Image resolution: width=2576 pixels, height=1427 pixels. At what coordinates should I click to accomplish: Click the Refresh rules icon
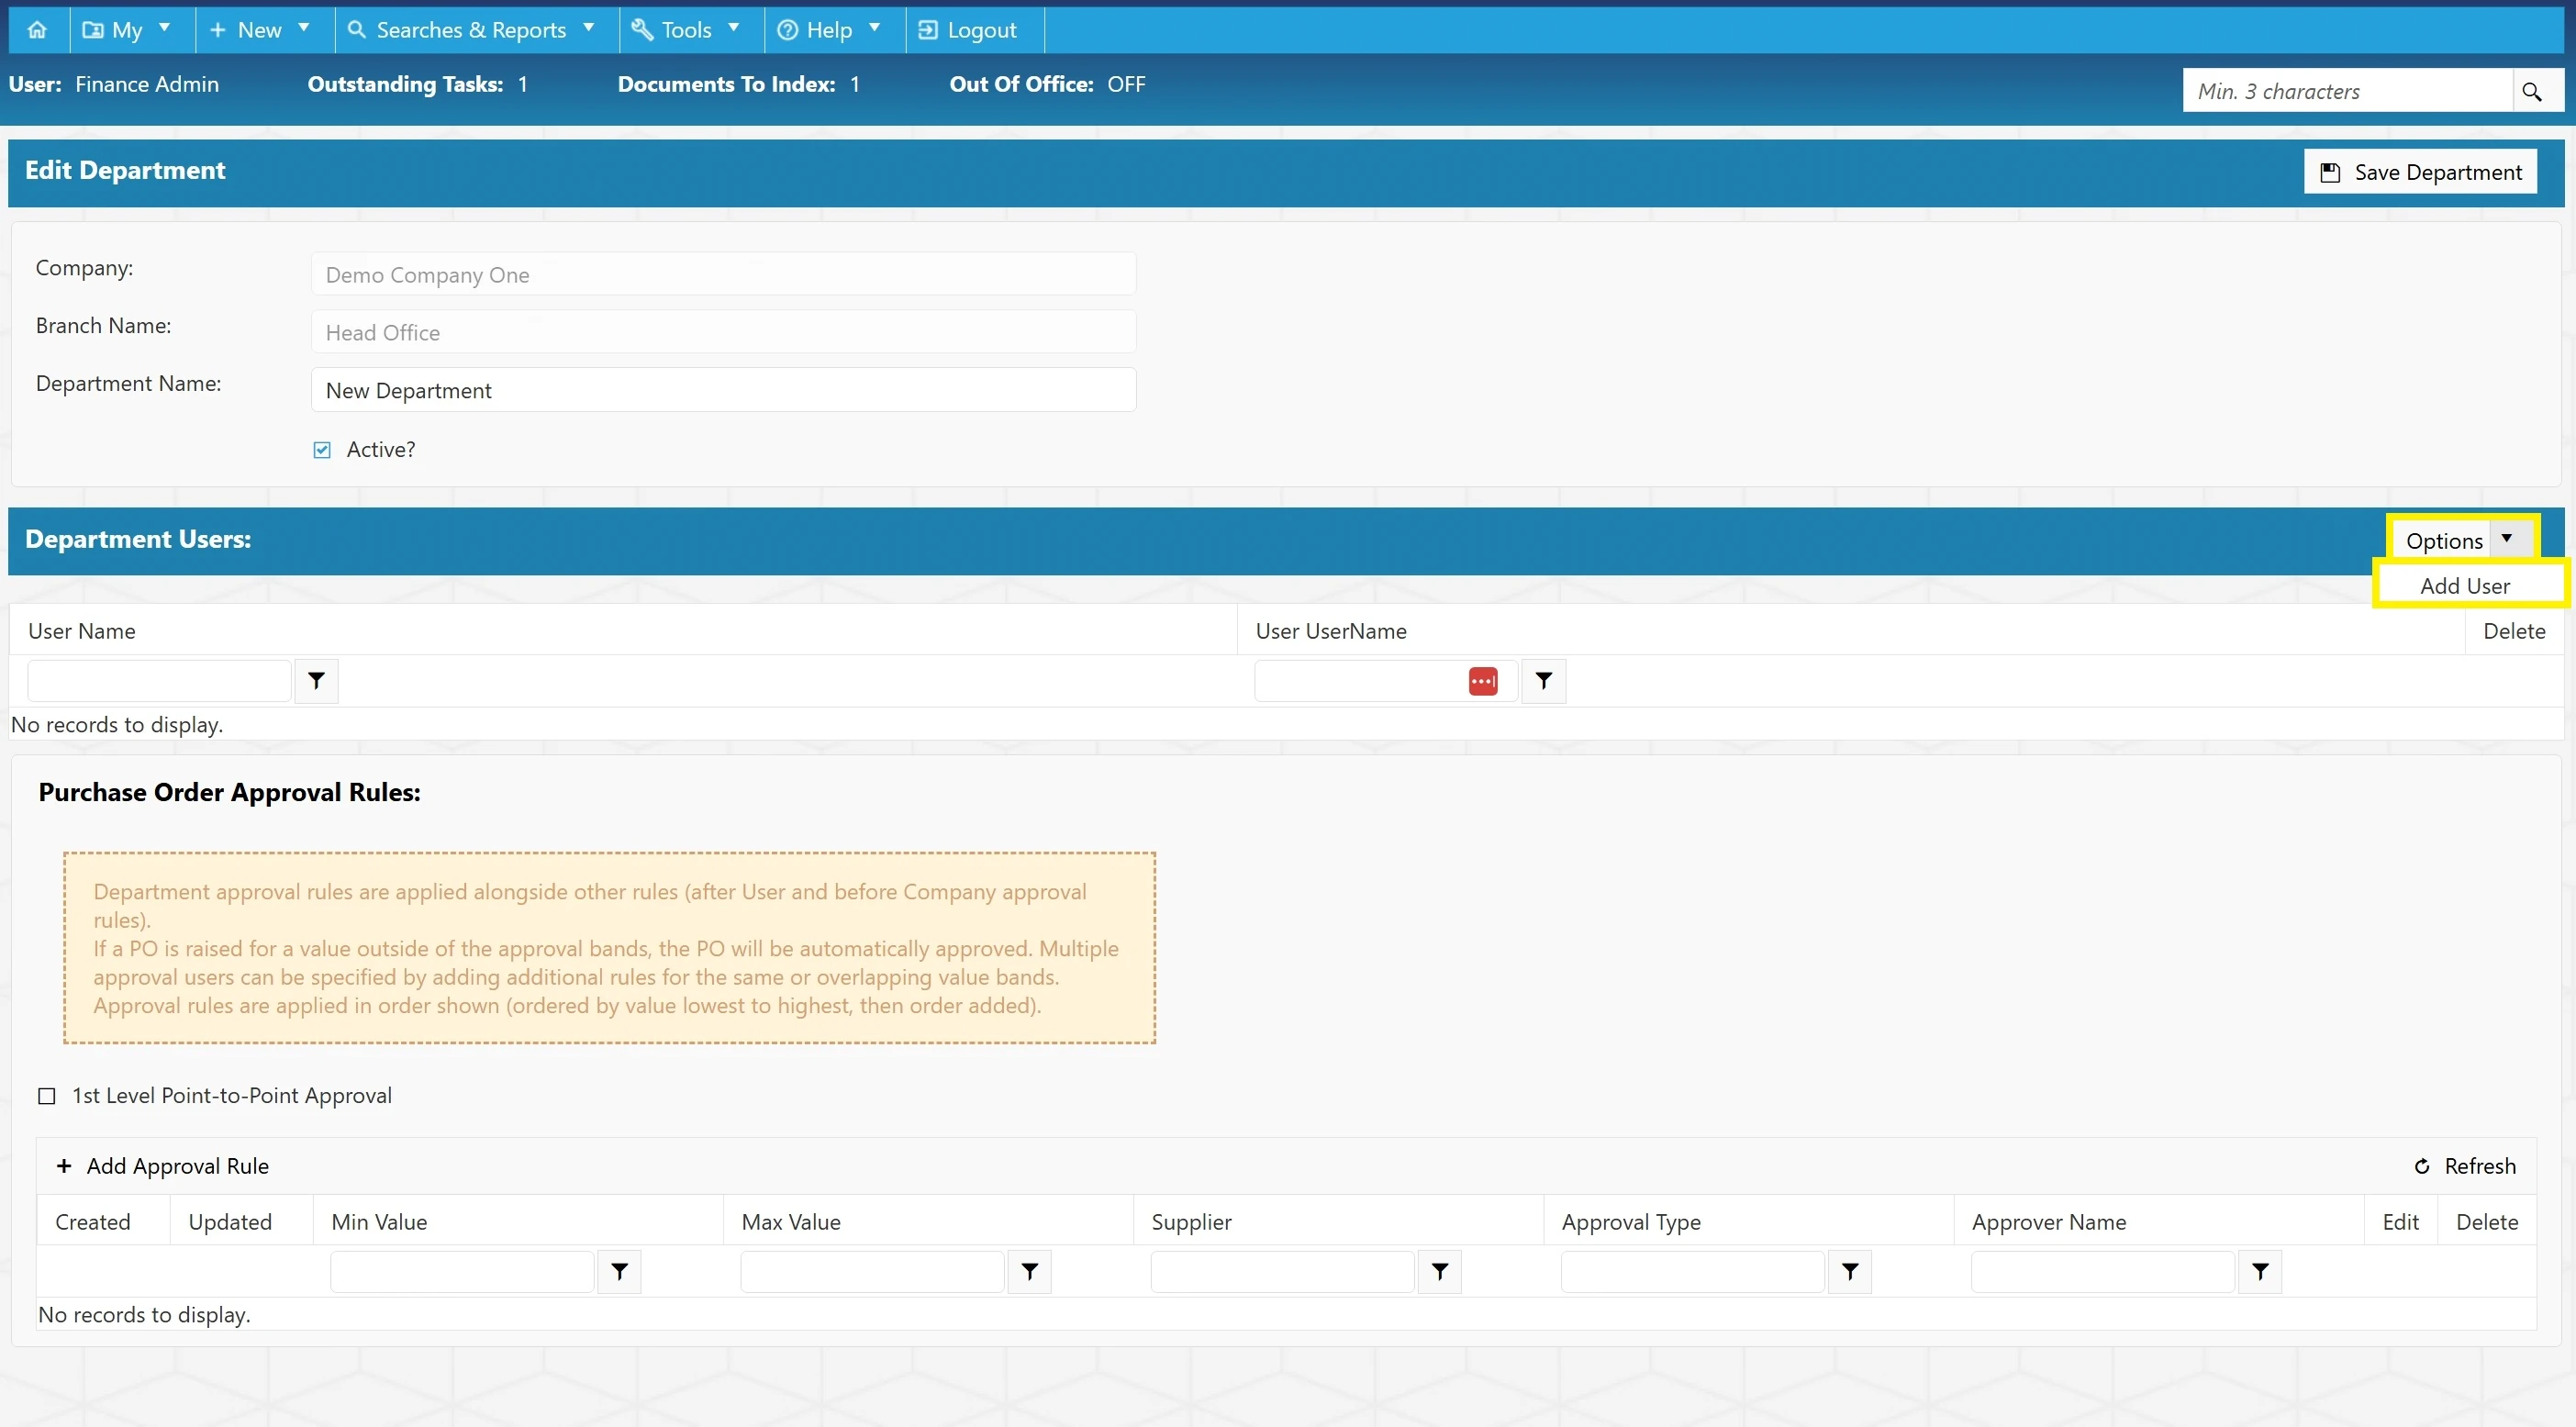tap(2422, 1166)
